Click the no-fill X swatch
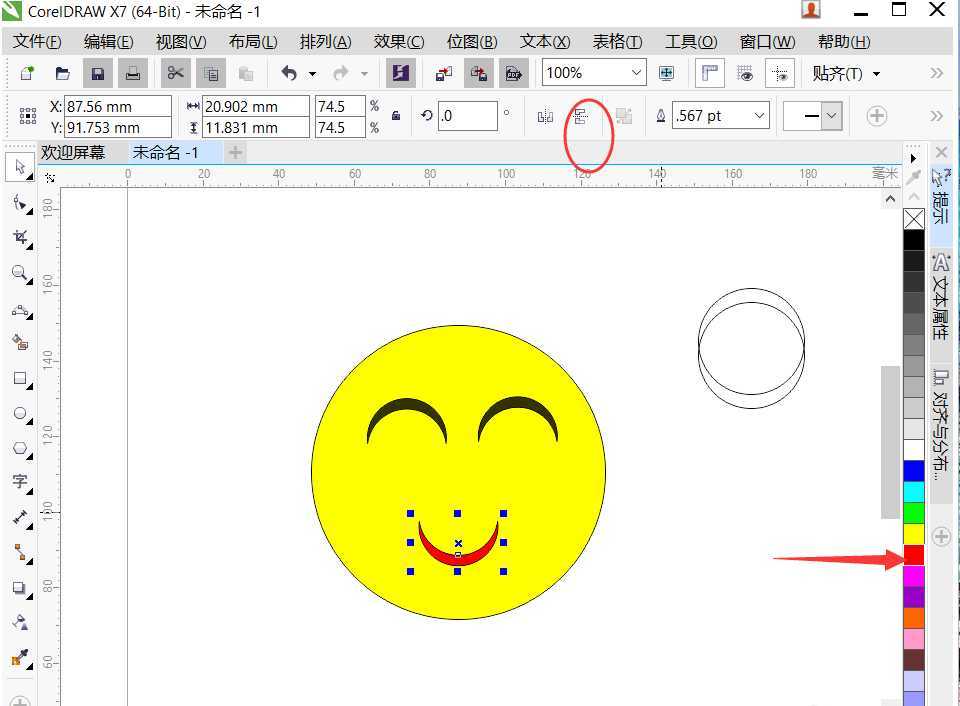Image resolution: width=960 pixels, height=706 pixels. pyautogui.click(x=914, y=219)
